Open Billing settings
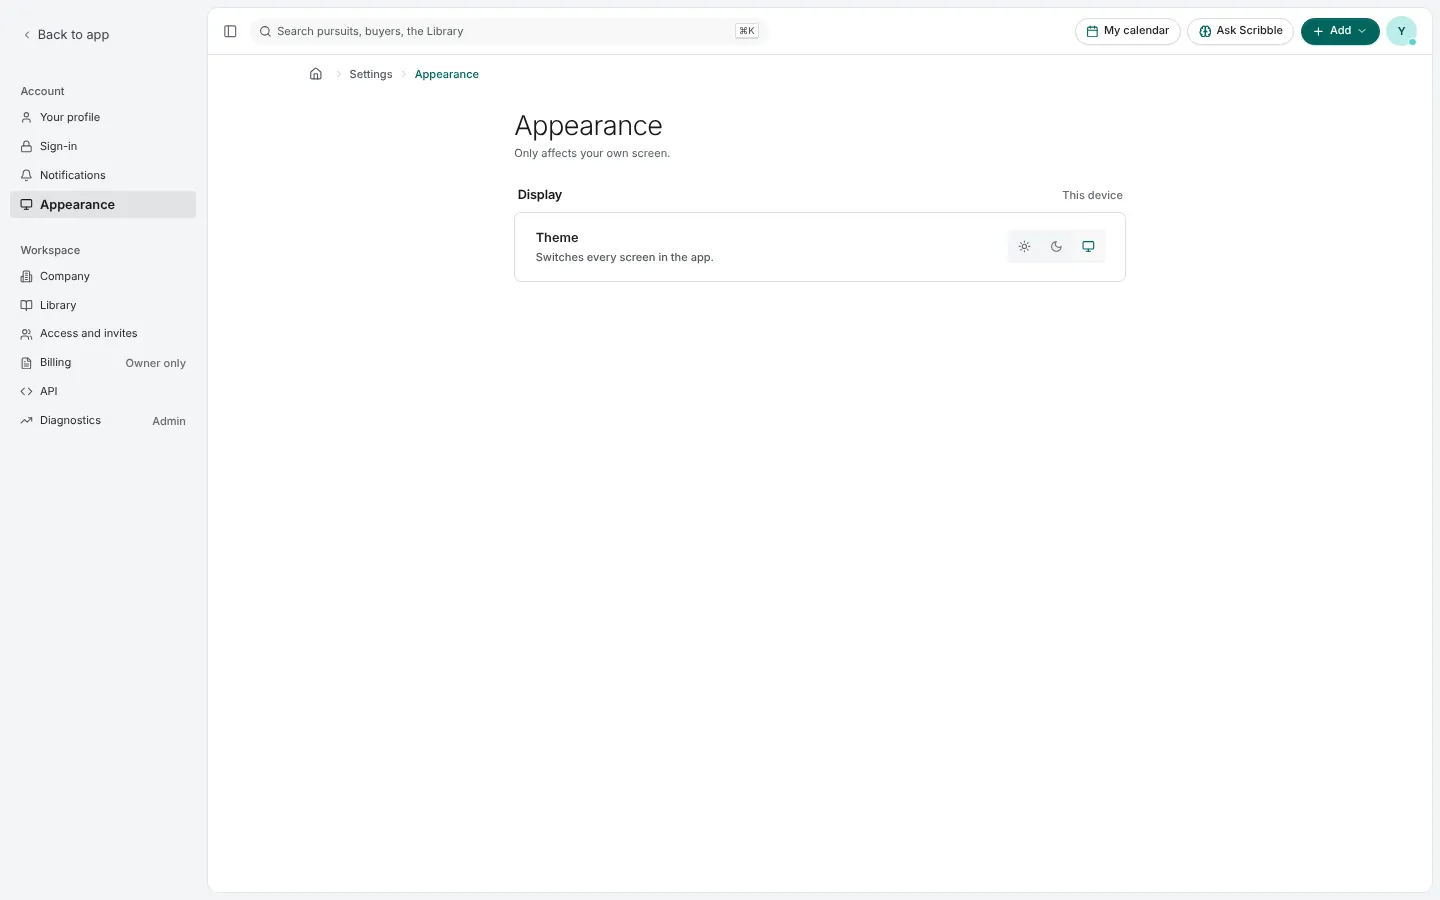This screenshot has height=900, width=1440. 103,363
